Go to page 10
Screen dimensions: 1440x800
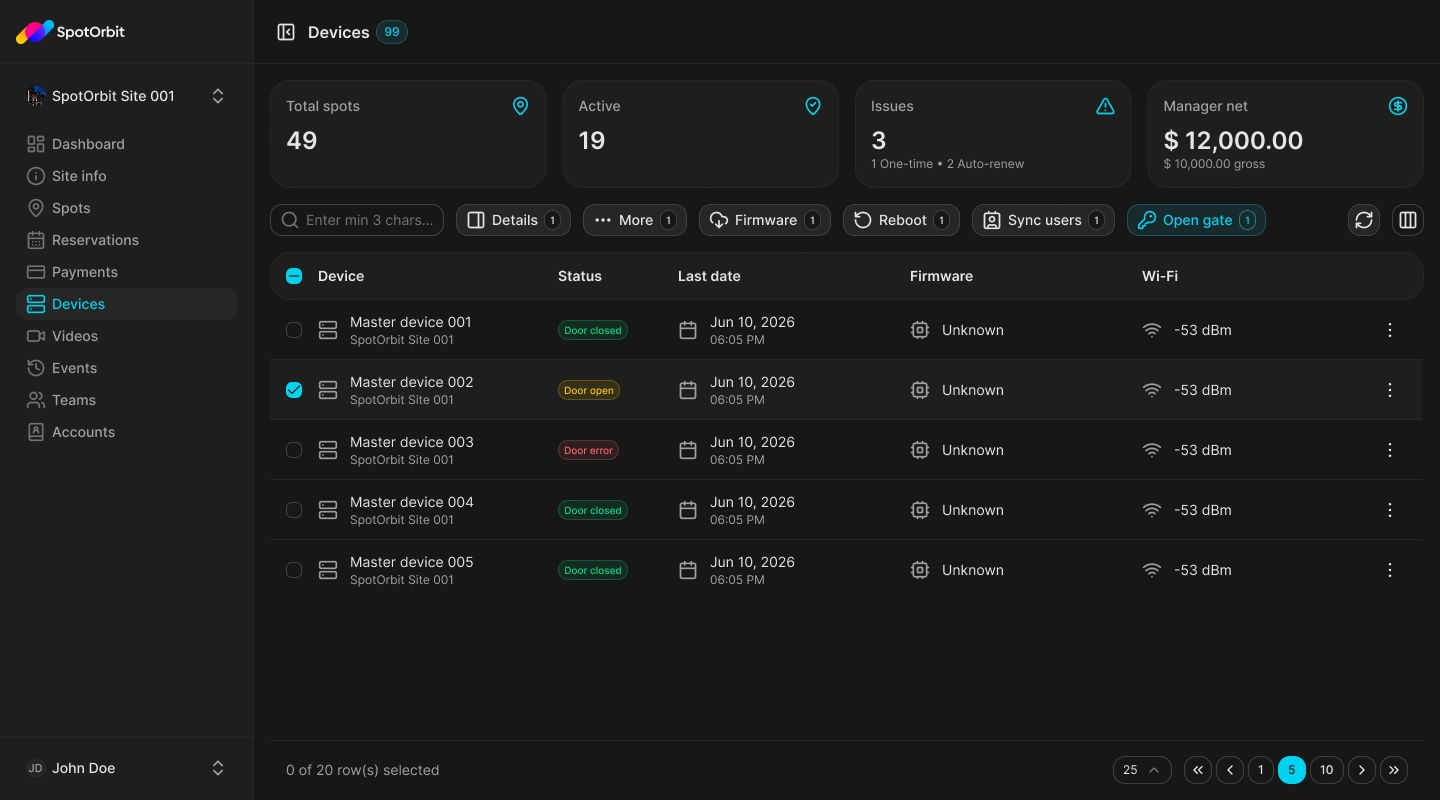[1326, 770]
